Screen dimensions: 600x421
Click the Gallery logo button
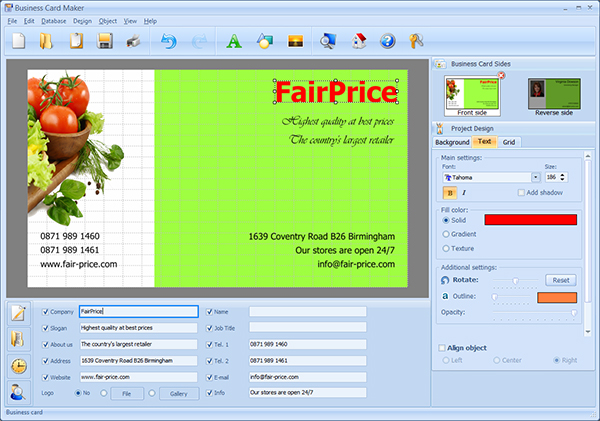[x=178, y=394]
